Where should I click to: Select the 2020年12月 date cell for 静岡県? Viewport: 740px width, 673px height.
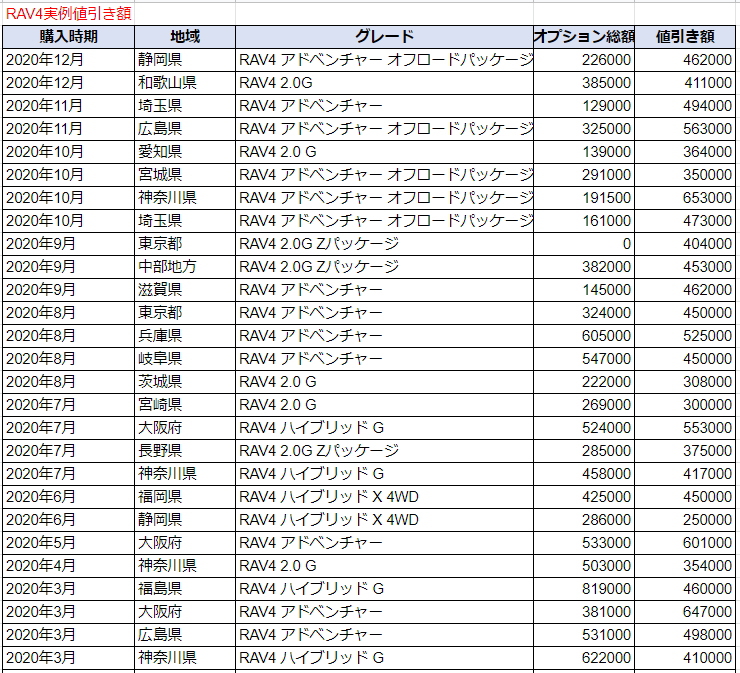click(x=68, y=60)
